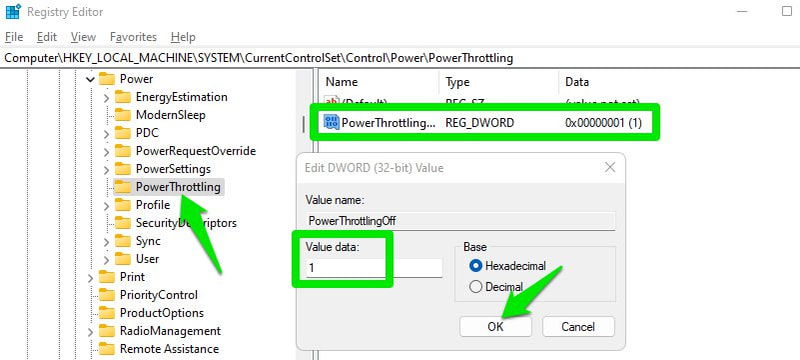Expand the User key
This screenshot has height=360, width=800.
pyautogui.click(x=106, y=260)
